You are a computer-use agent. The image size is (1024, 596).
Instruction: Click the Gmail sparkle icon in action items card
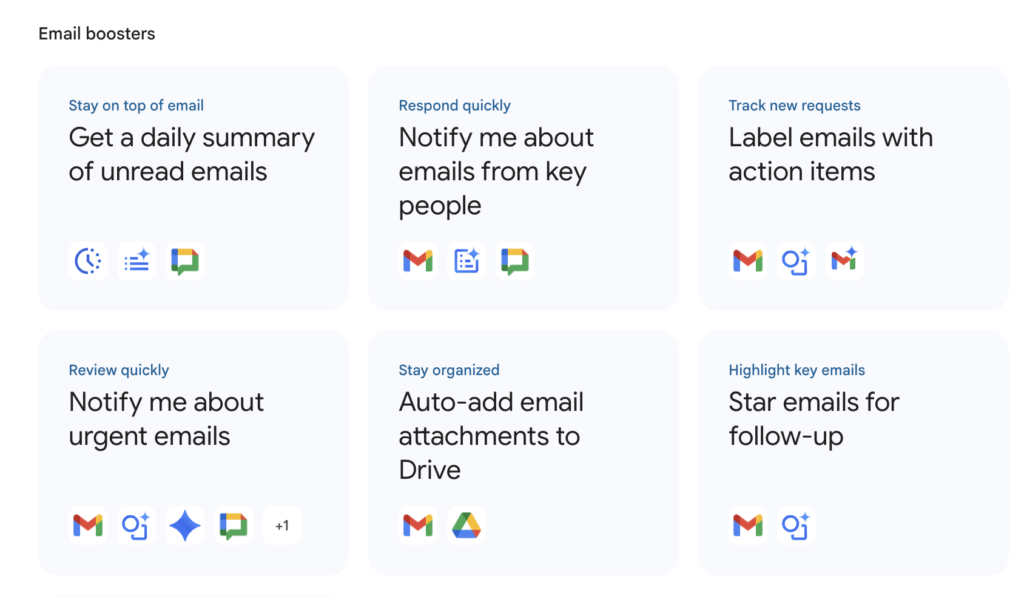click(x=845, y=261)
